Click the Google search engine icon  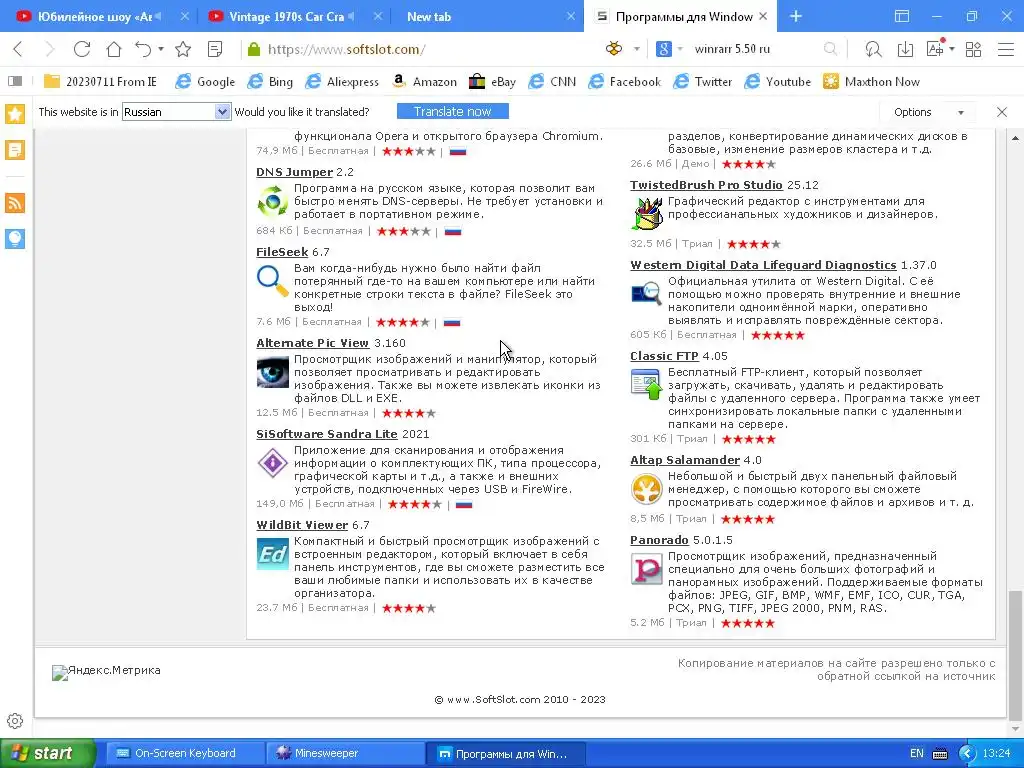tap(664, 49)
